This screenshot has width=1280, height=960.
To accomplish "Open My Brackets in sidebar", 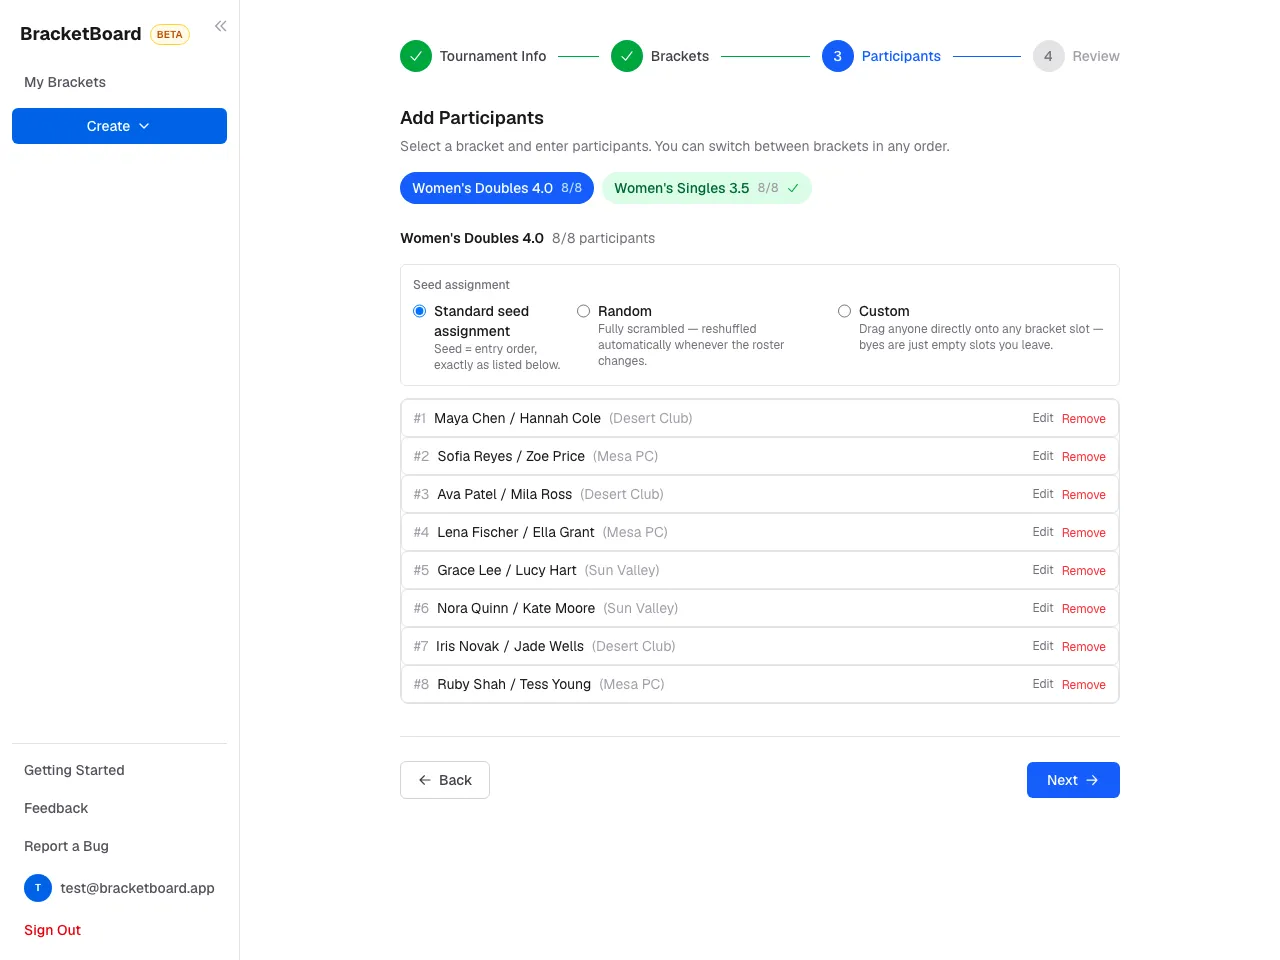I will pos(65,82).
